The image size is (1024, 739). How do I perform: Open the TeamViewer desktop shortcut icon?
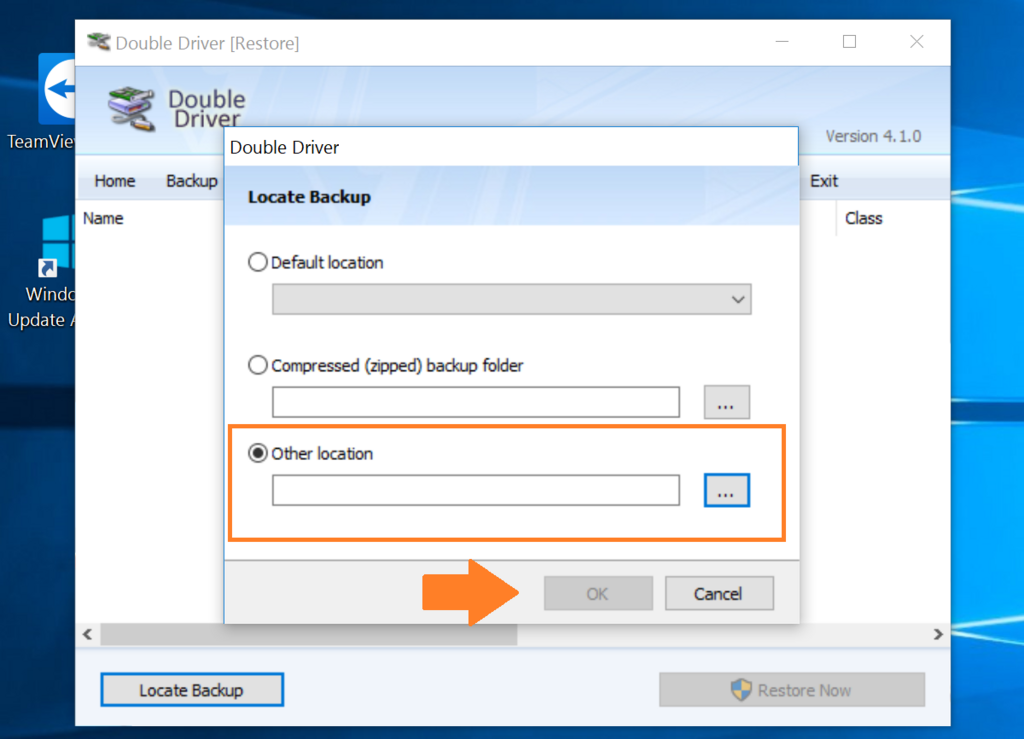tap(57, 89)
